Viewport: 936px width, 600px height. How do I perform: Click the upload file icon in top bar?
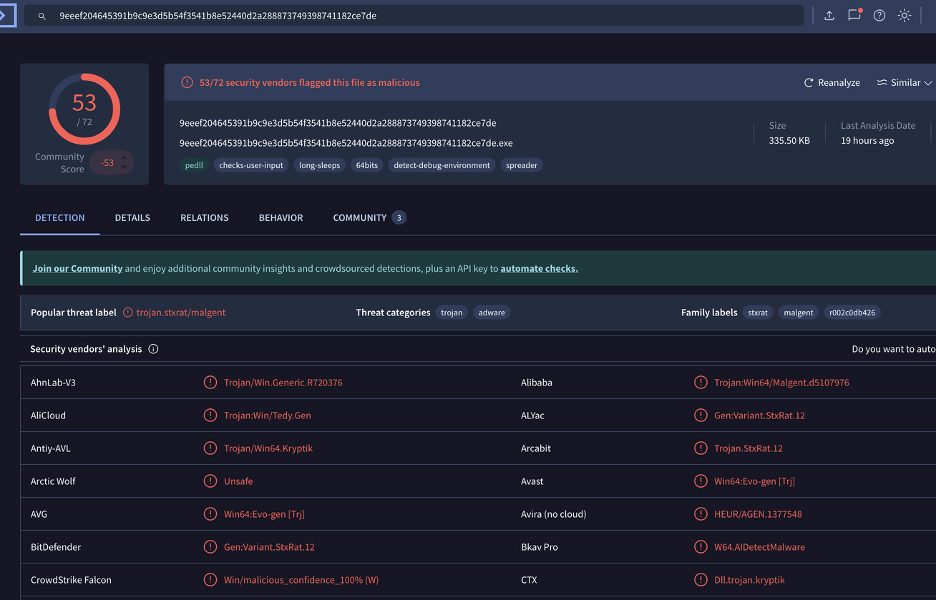(x=829, y=16)
